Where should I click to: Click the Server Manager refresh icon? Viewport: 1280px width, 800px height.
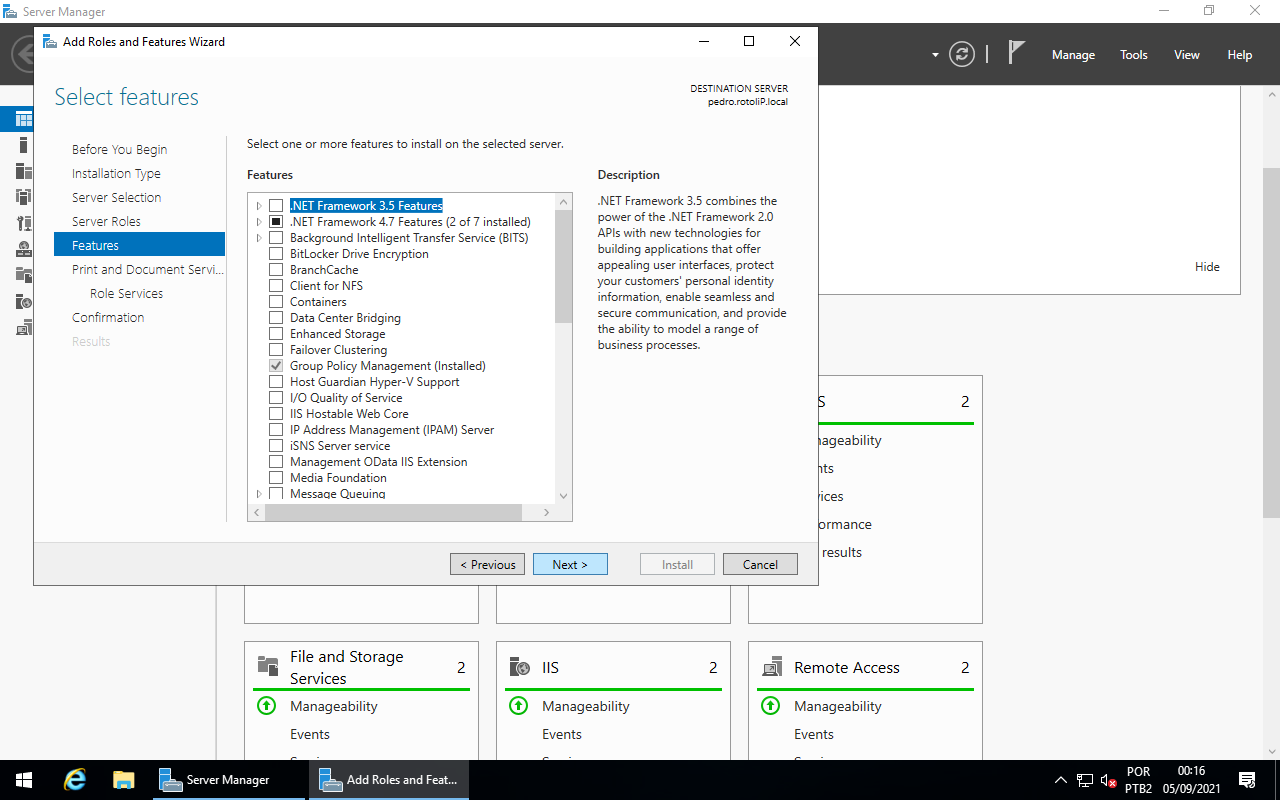click(x=961, y=54)
